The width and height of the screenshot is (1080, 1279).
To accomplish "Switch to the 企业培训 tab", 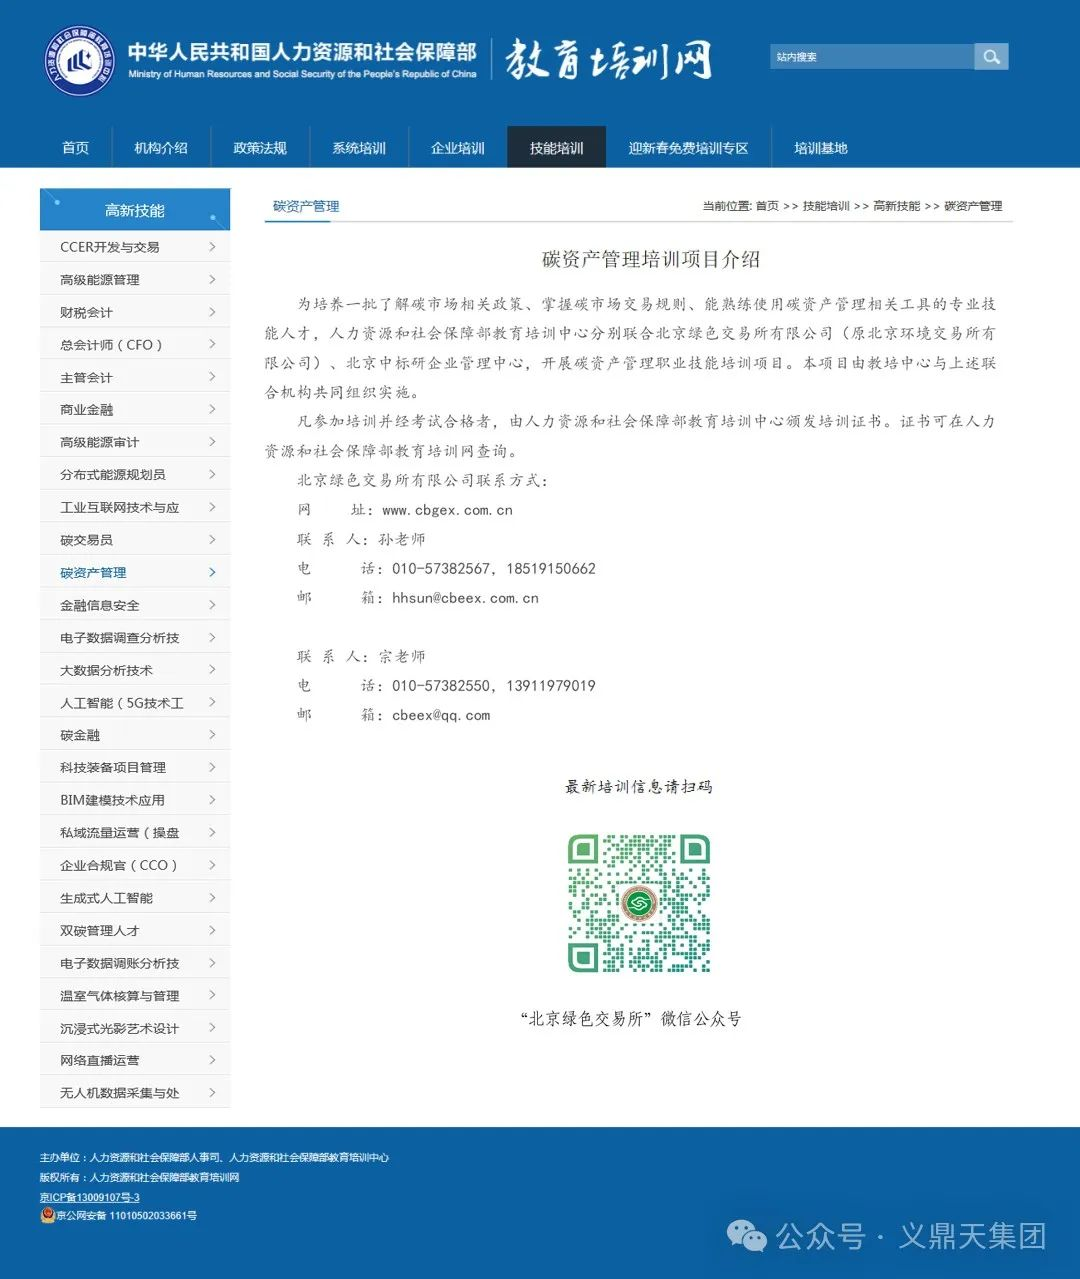I will (x=456, y=147).
